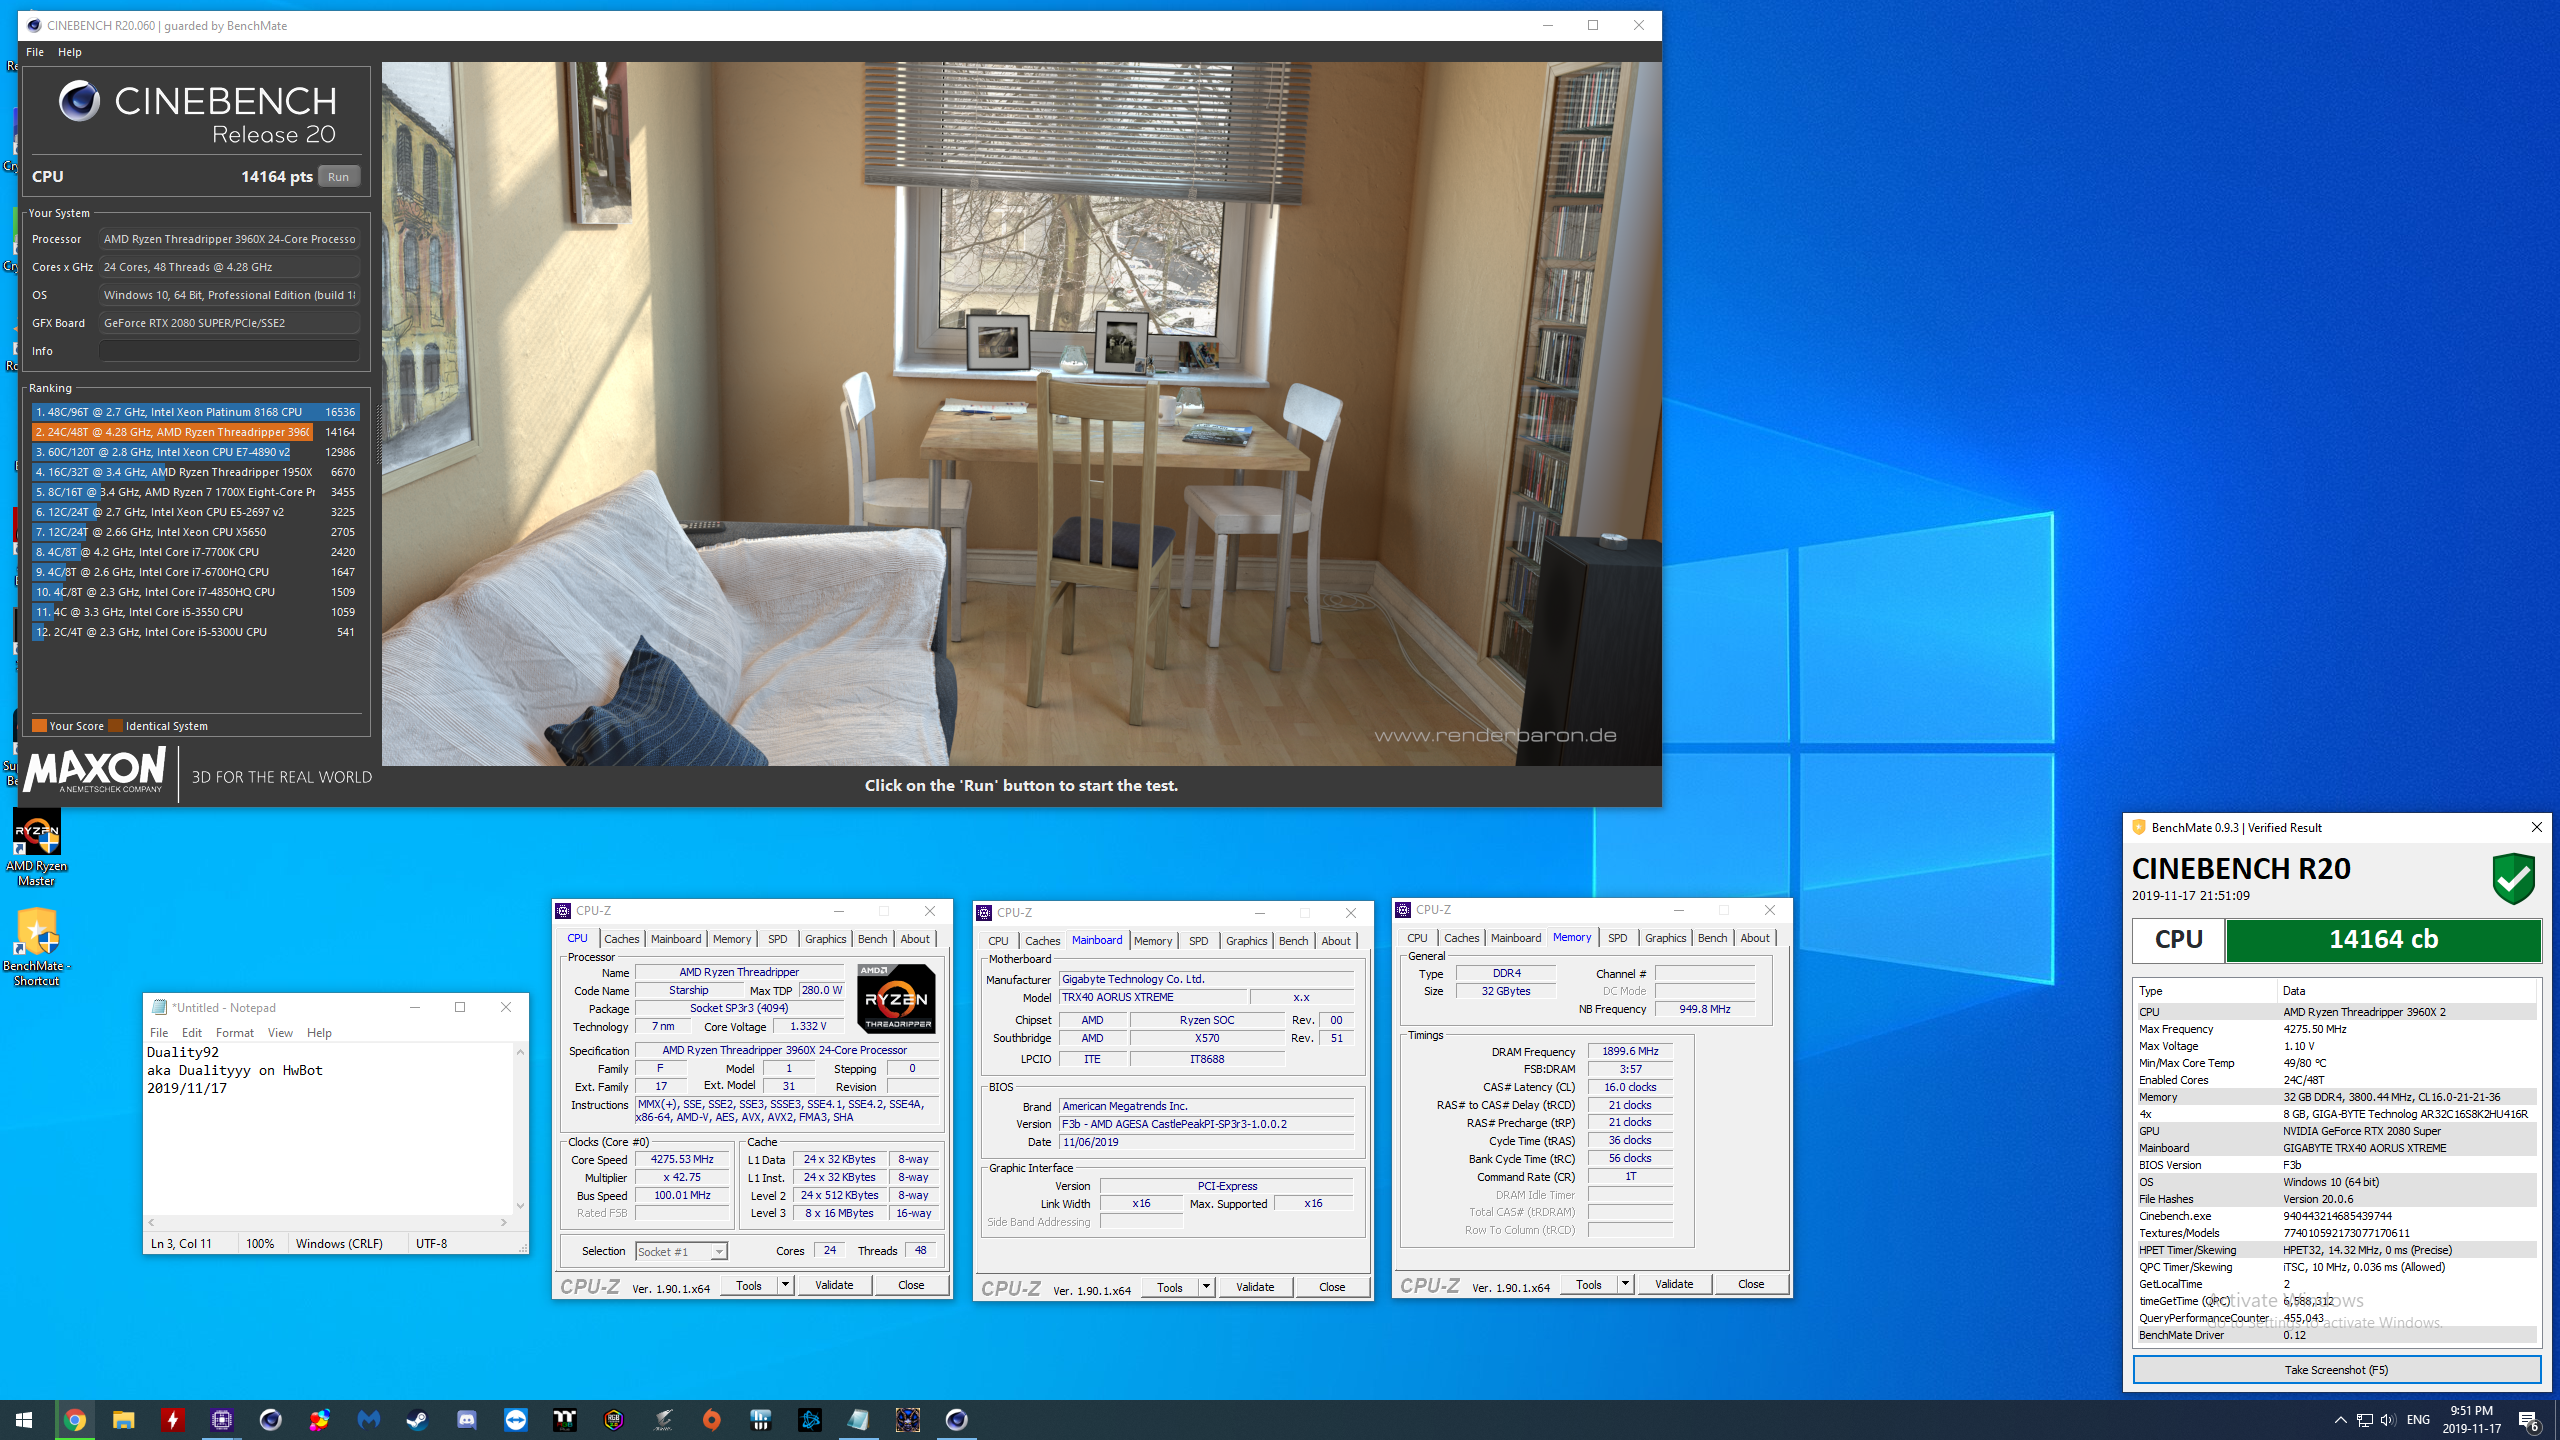
Task: Open Google Chrome from the taskbar
Action: tap(75, 1419)
